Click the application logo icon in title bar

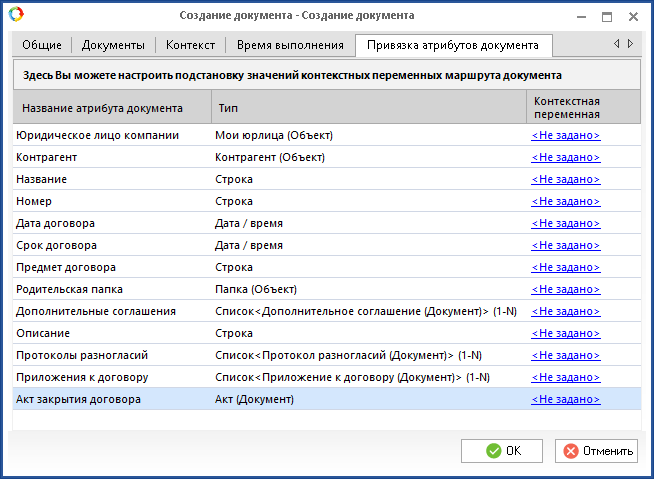(14, 15)
